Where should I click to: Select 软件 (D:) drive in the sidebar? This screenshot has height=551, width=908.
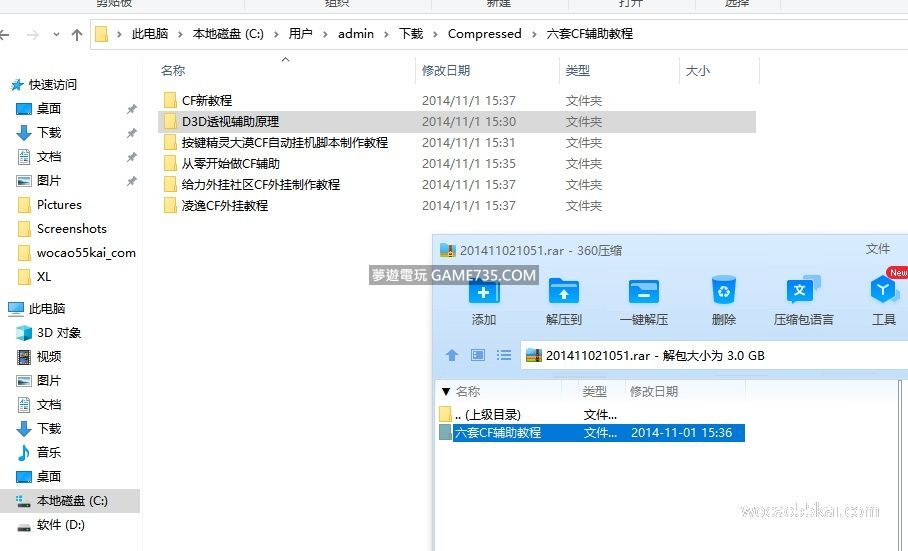point(60,525)
